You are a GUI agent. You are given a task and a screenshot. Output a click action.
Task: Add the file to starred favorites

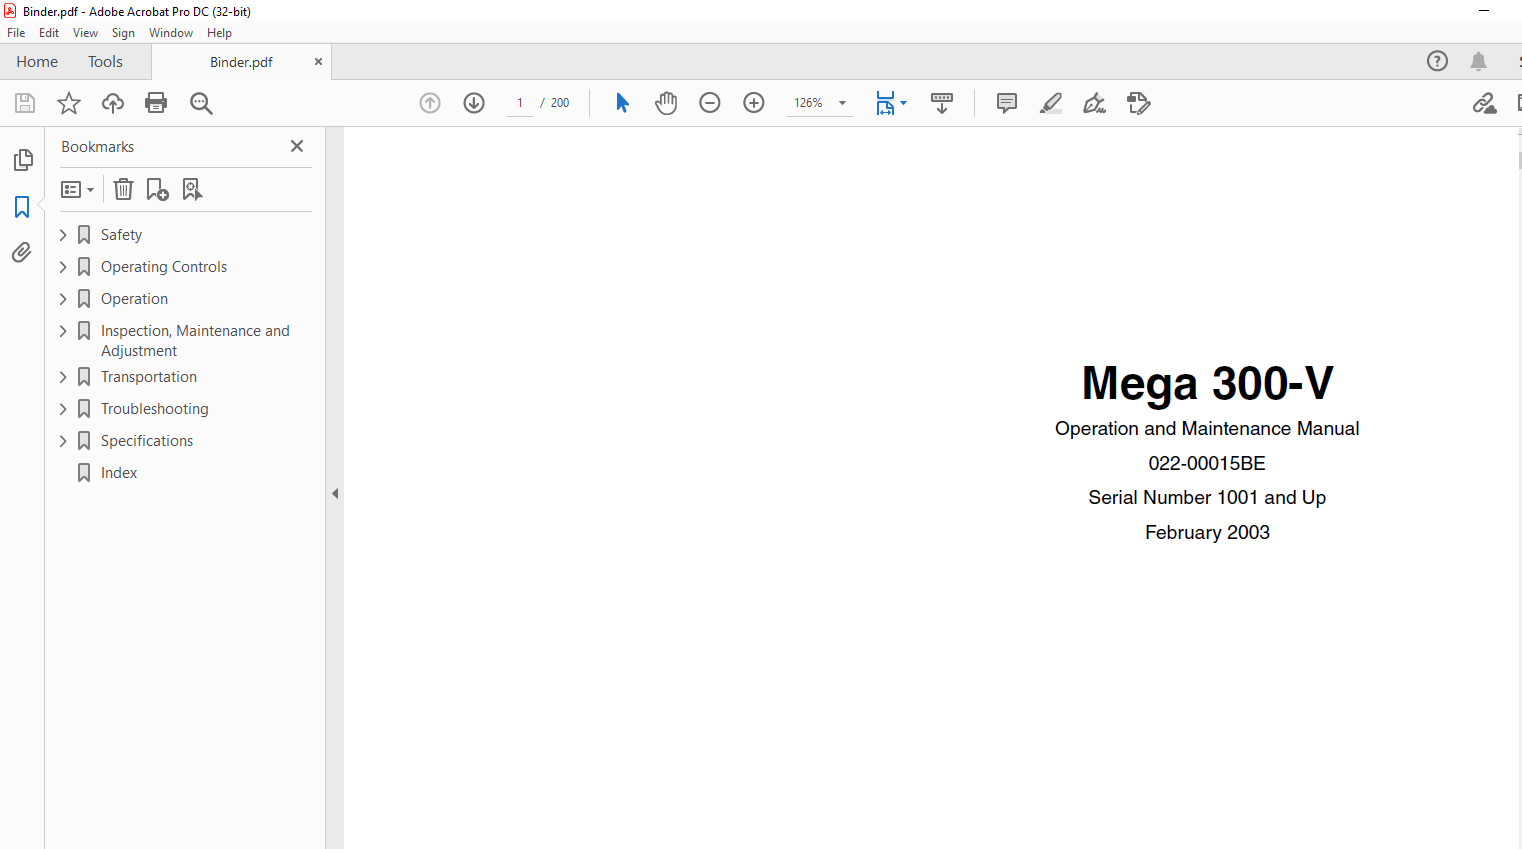(69, 103)
